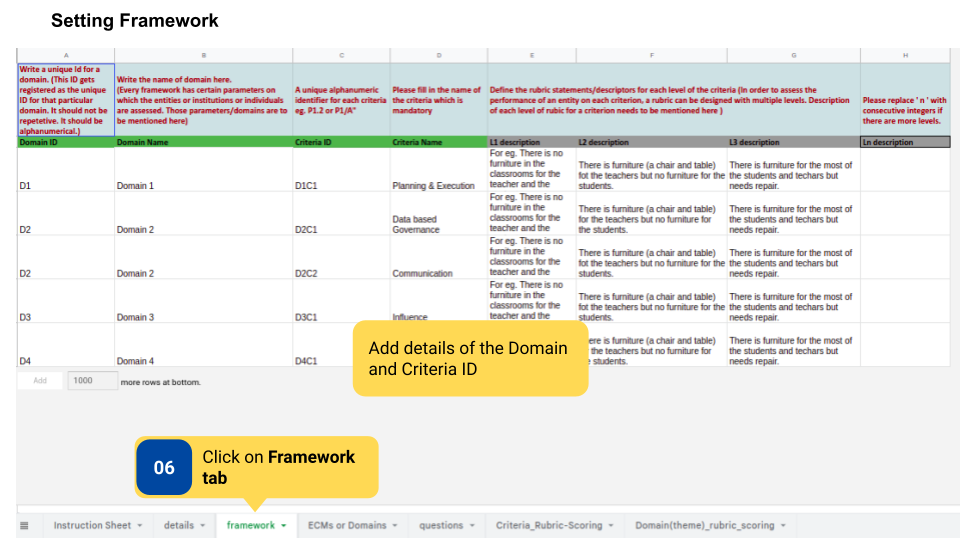Viewport: 960px width, 540px height.
Task: Select the ECMs or Domains sheet tab
Action: click(346, 525)
